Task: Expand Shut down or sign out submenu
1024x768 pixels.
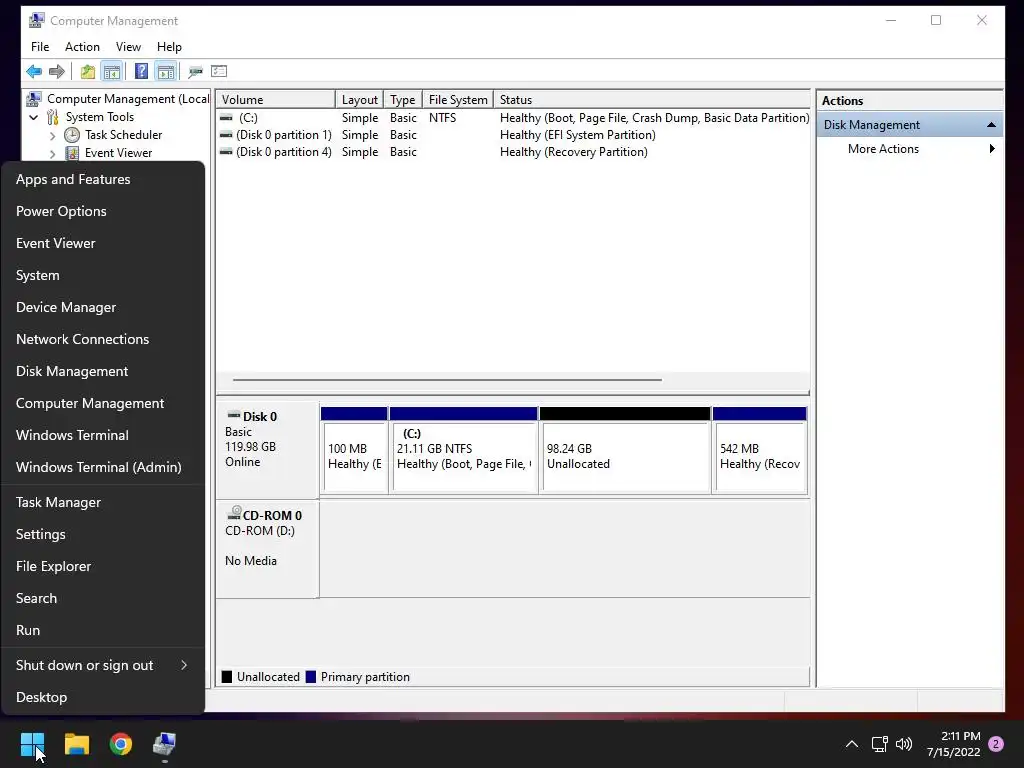Action: click(184, 665)
